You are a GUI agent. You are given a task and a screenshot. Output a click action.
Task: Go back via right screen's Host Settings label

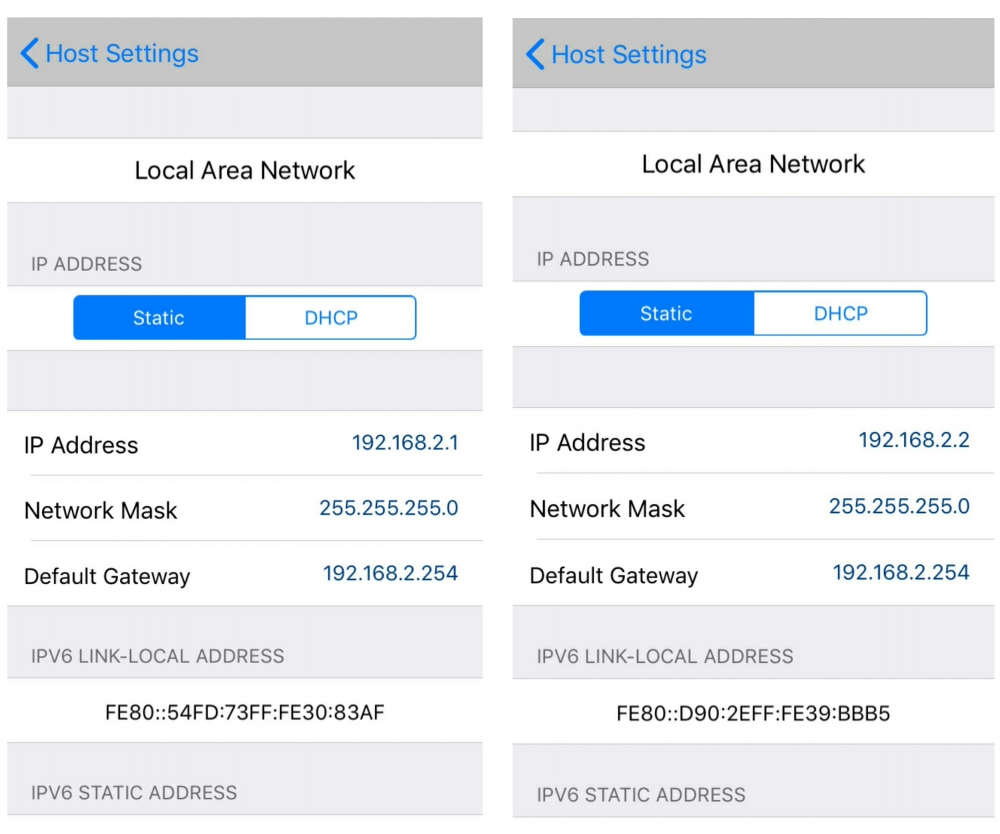coord(629,55)
